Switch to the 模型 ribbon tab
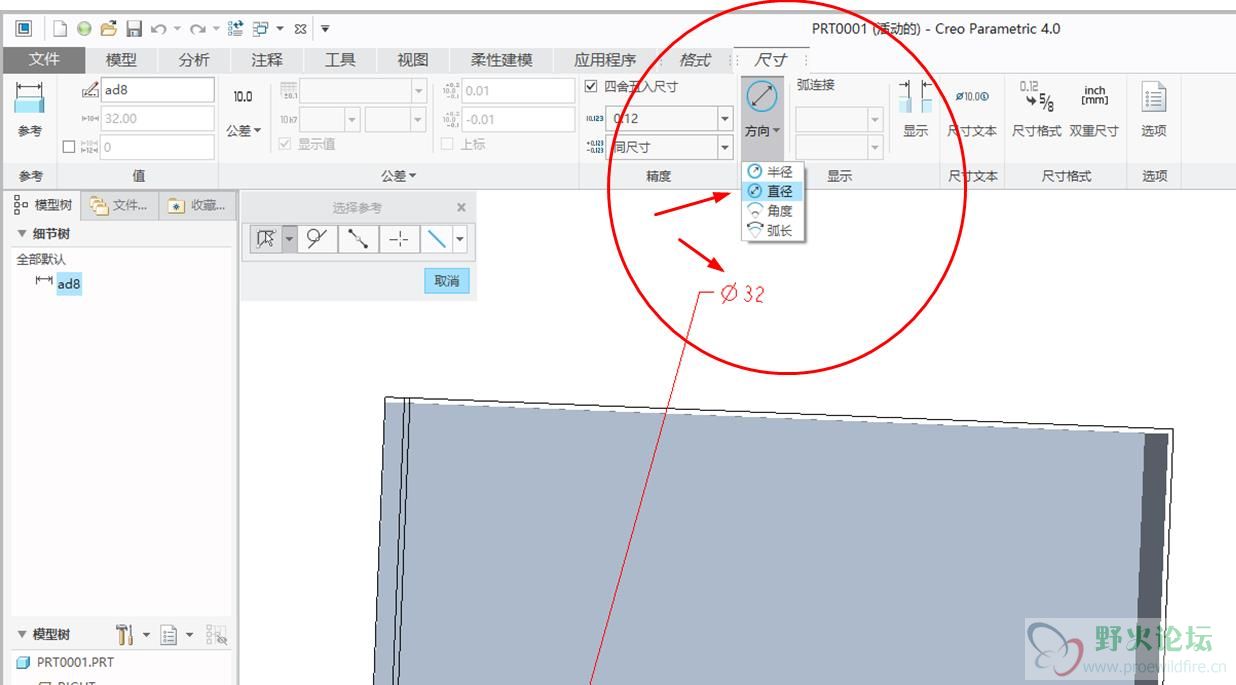The width and height of the screenshot is (1236, 685). pos(121,60)
